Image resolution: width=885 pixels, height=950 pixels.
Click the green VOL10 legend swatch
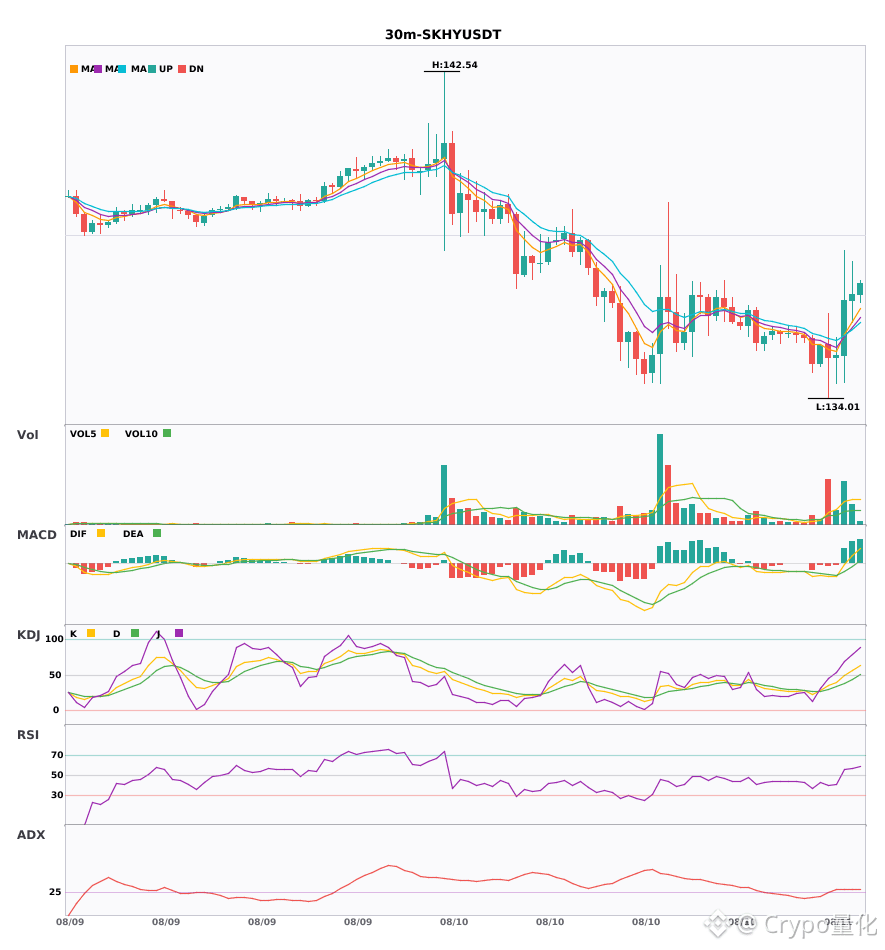(167, 433)
